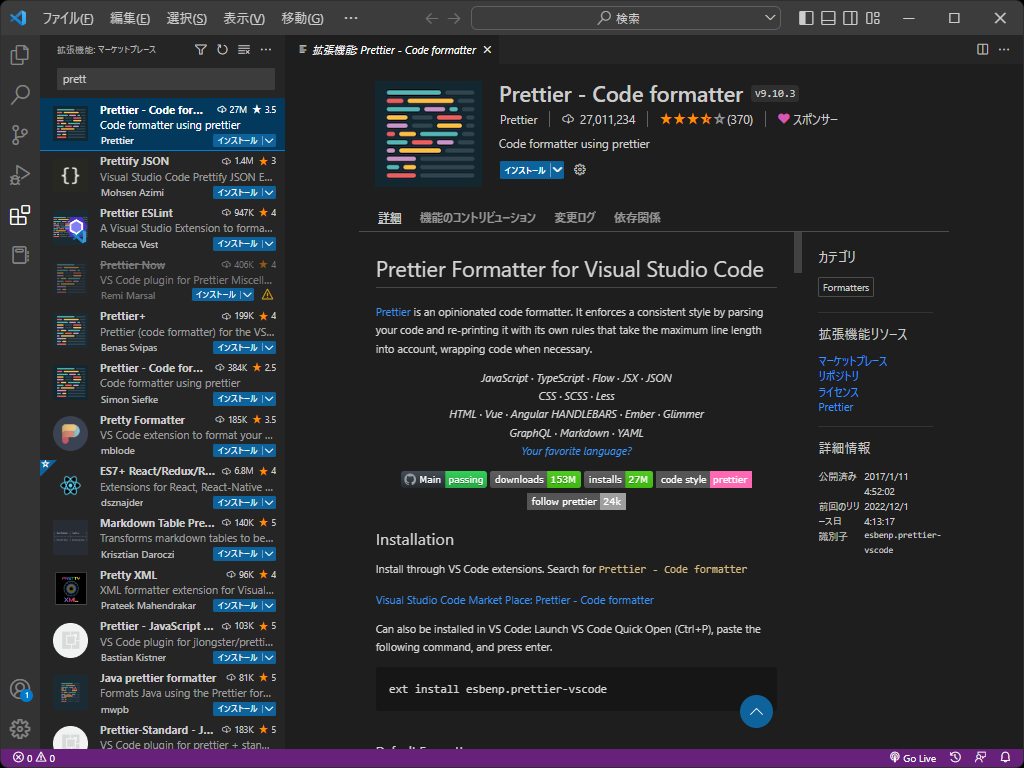Open the Your favorite language? link

pos(577,451)
